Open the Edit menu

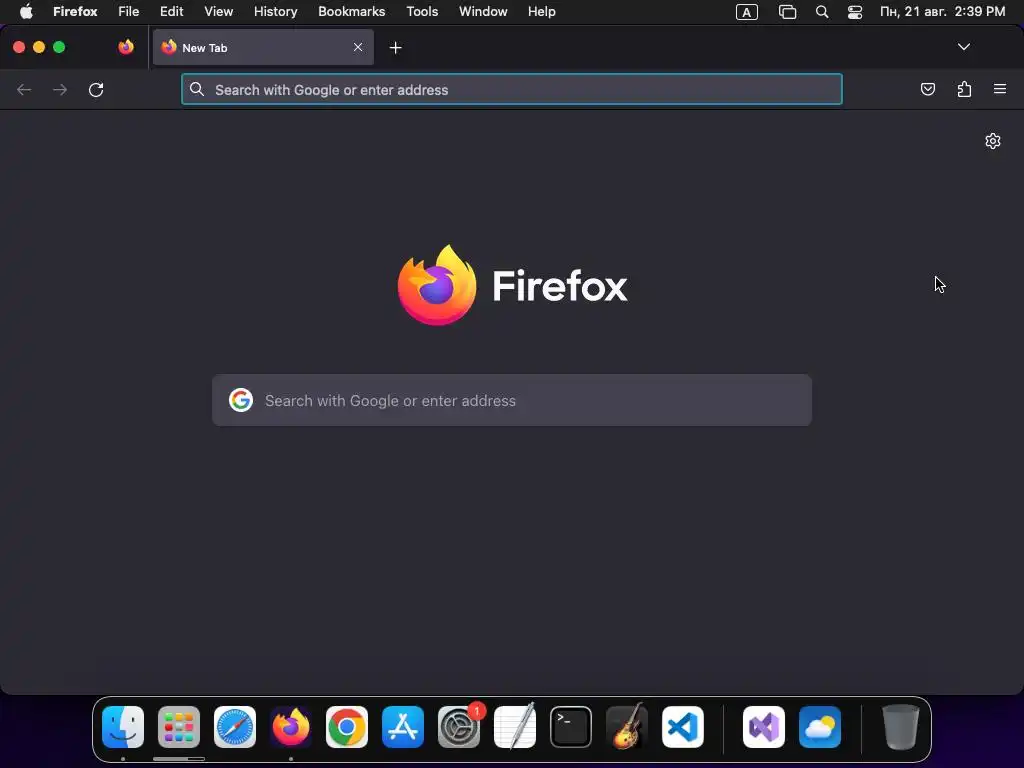(x=171, y=12)
